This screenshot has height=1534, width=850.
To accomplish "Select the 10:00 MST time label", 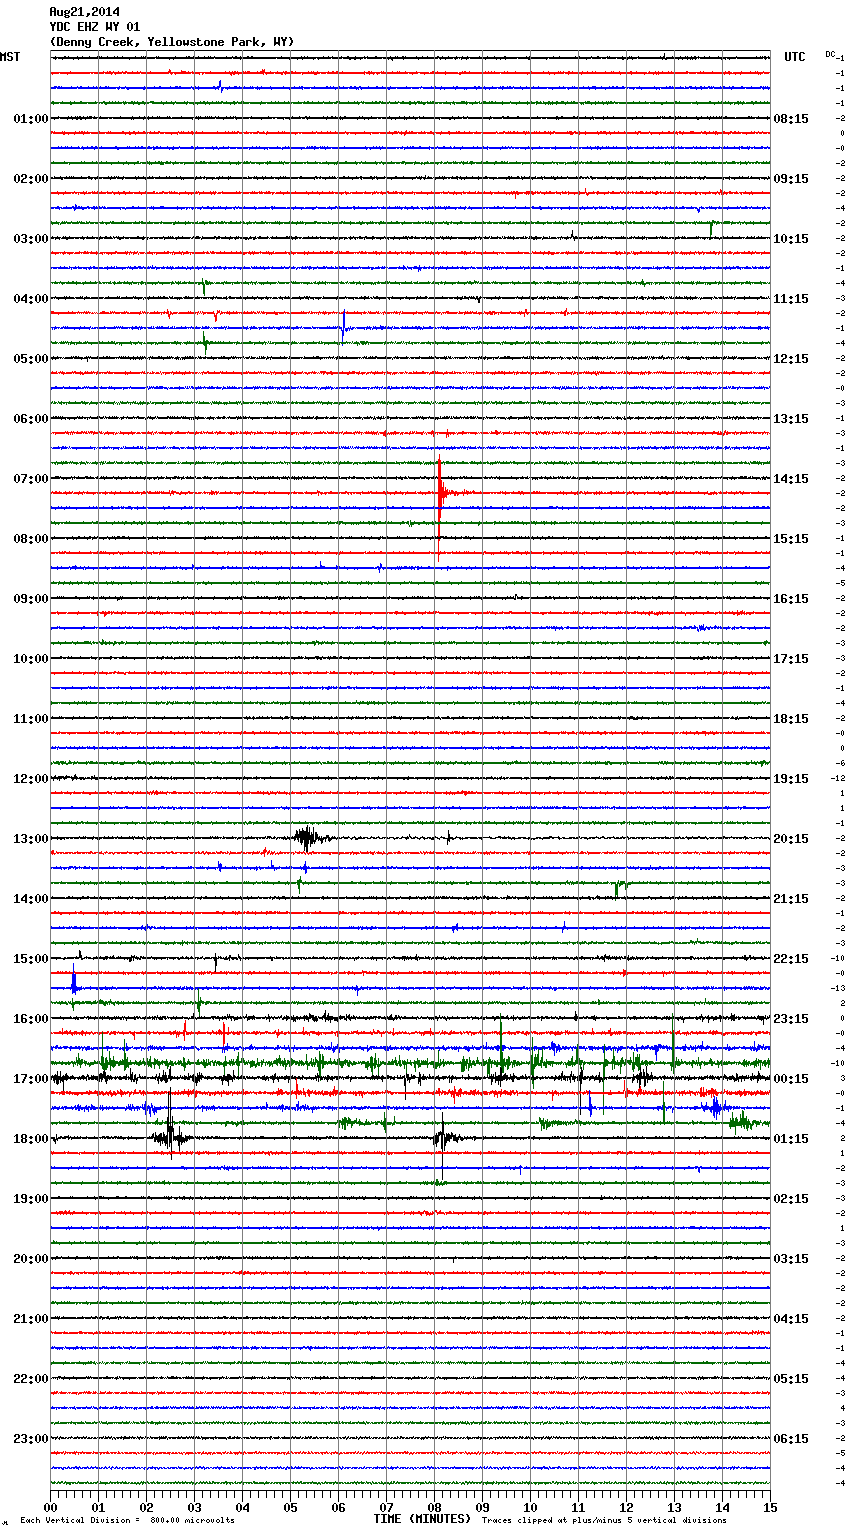I will tap(30, 659).
